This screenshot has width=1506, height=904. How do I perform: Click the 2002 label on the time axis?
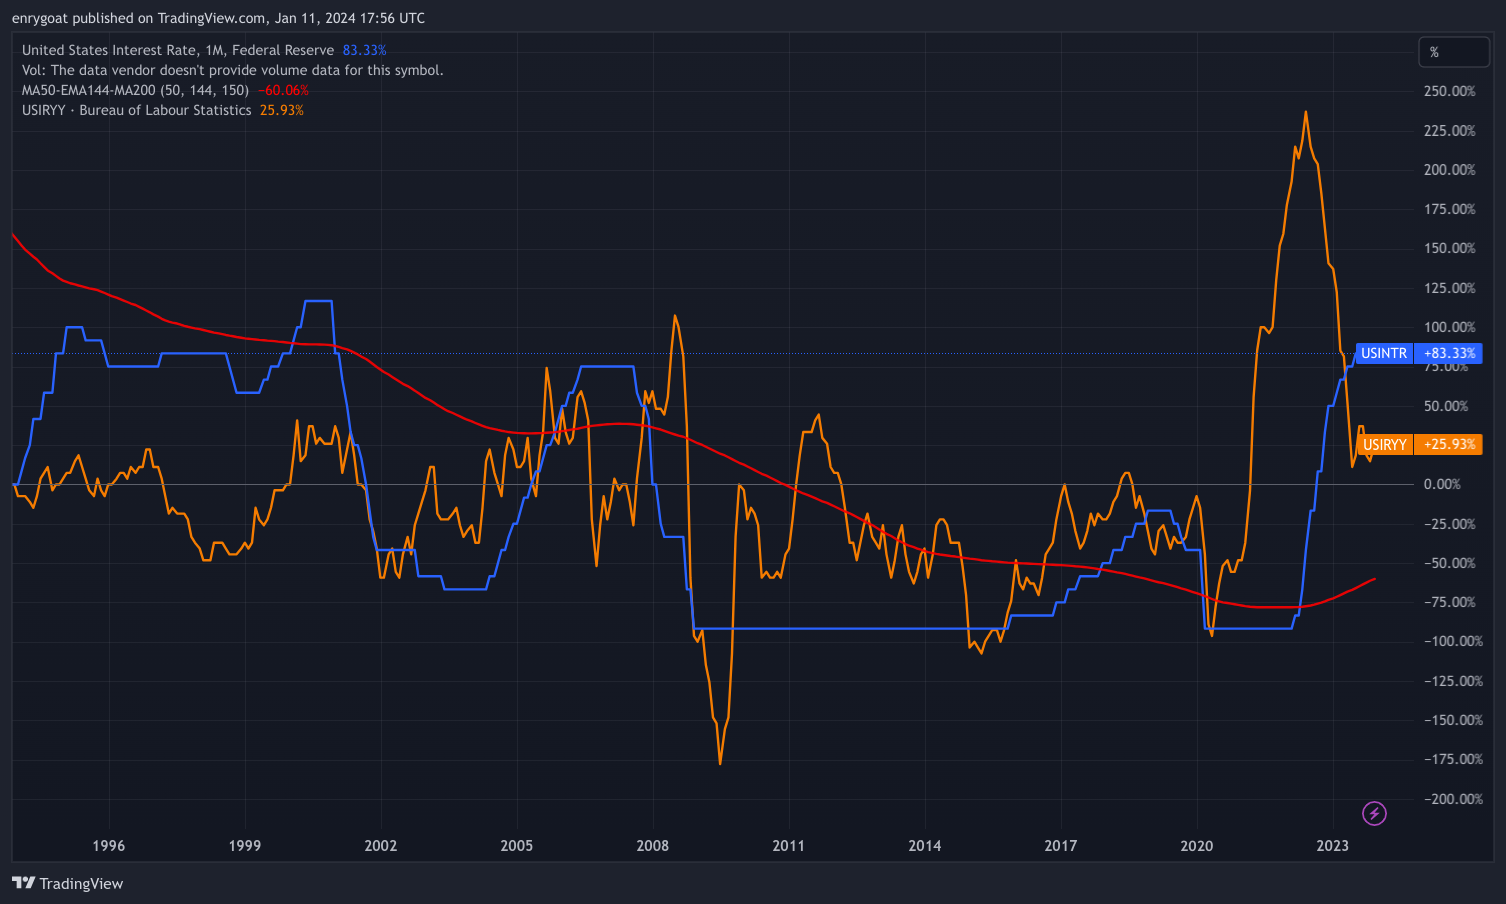[381, 846]
